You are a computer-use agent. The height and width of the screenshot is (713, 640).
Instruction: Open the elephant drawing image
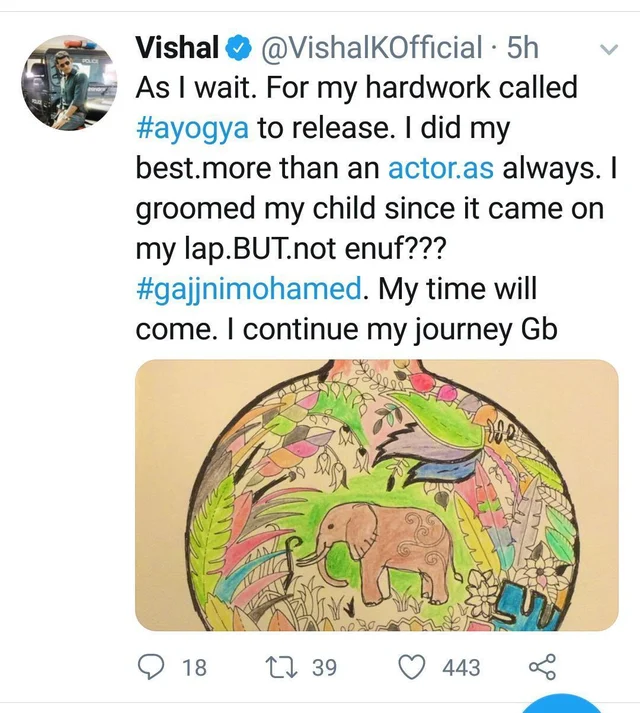click(377, 495)
